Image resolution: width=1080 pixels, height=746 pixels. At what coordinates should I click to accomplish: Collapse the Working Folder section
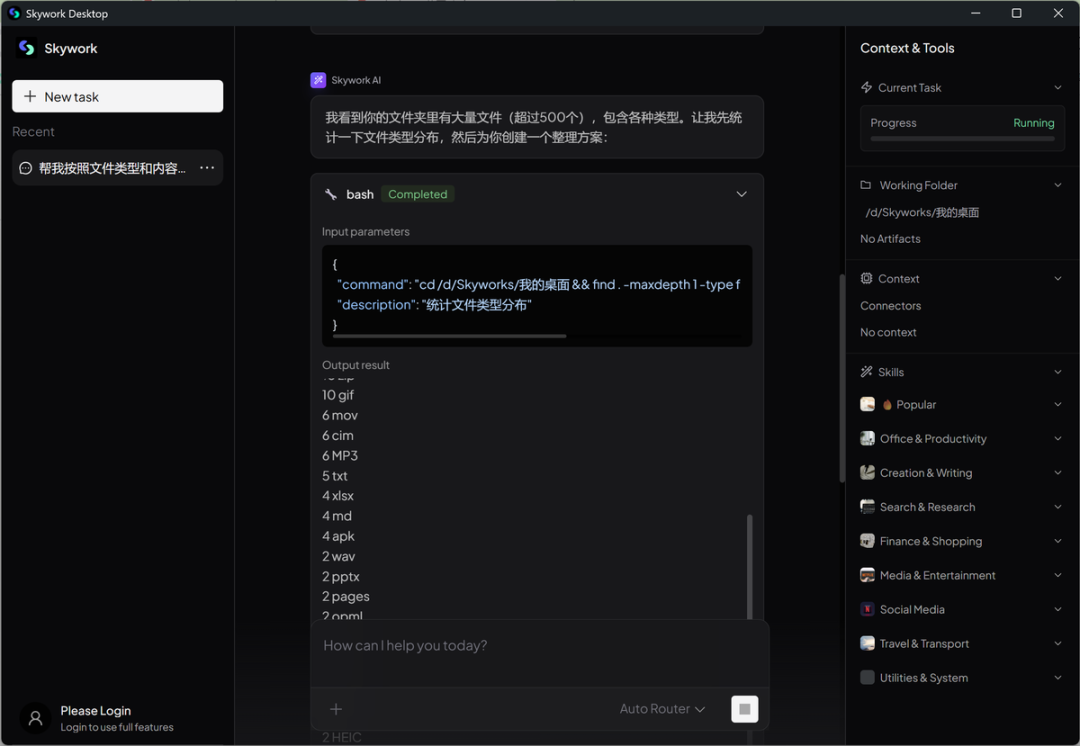click(1058, 185)
